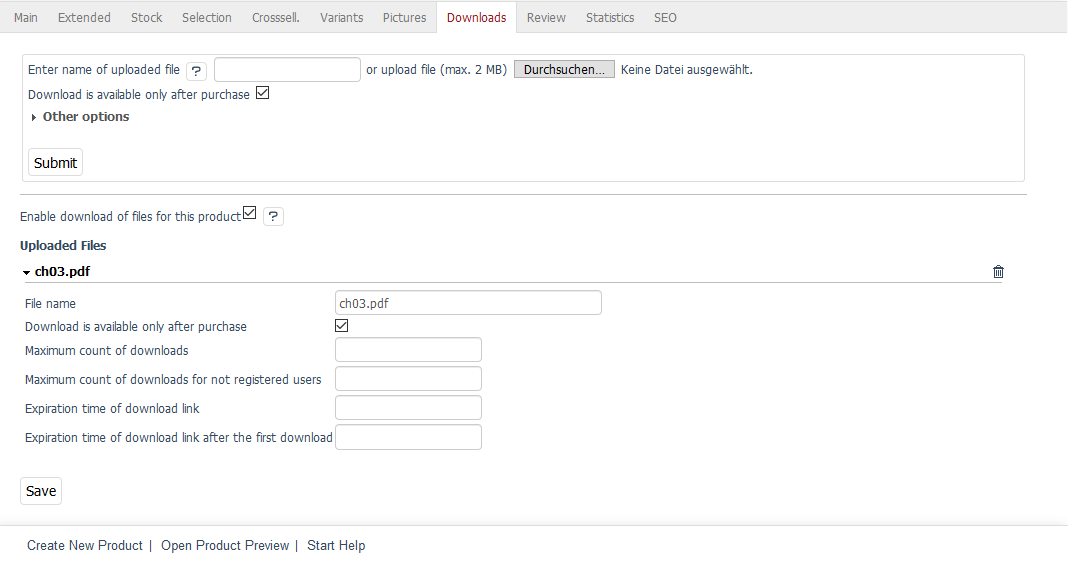Focus max downloads for not registered users field
This screenshot has height=564, width=1068.
tap(408, 379)
